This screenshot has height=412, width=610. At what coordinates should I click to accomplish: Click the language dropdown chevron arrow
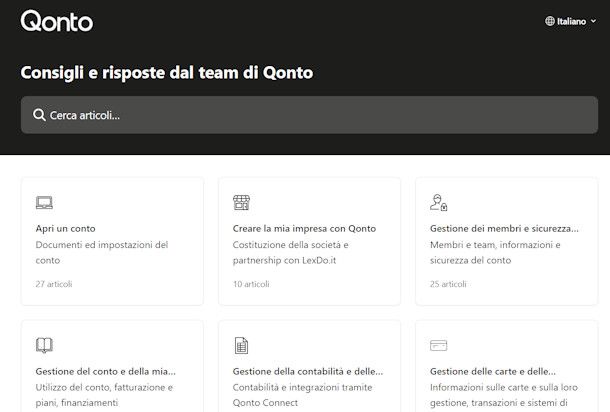(593, 21)
